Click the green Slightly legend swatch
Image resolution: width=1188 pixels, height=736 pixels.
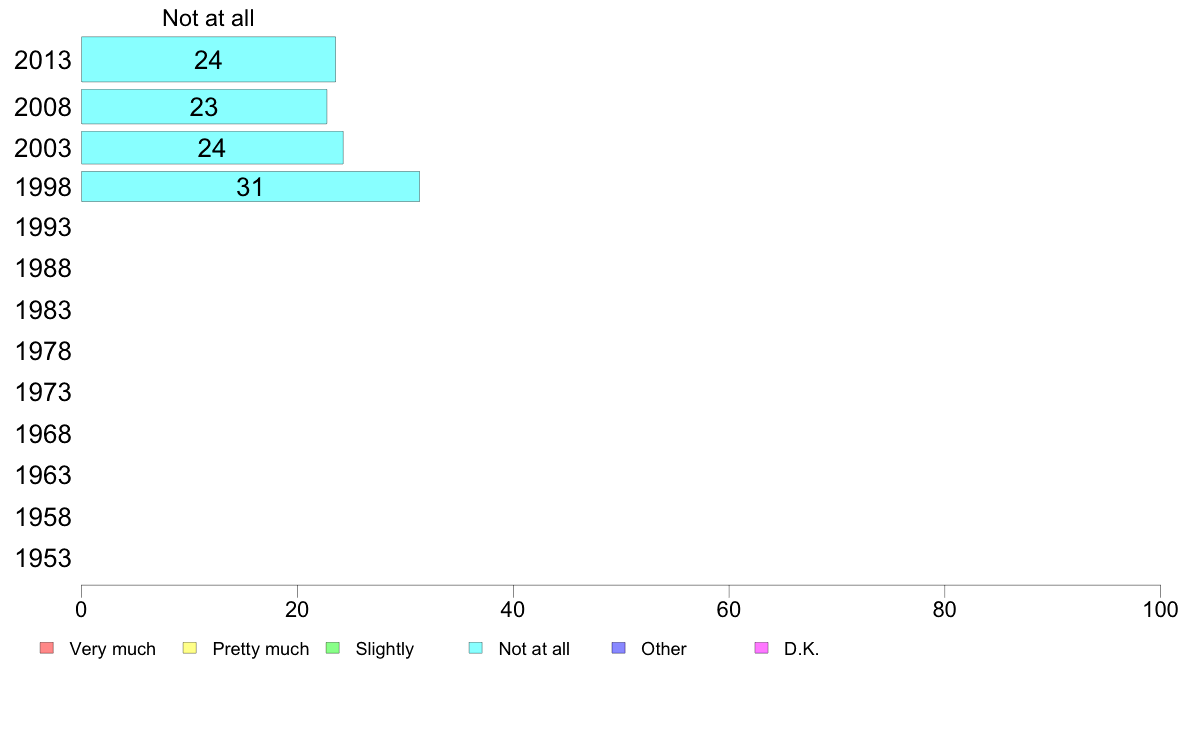point(333,649)
